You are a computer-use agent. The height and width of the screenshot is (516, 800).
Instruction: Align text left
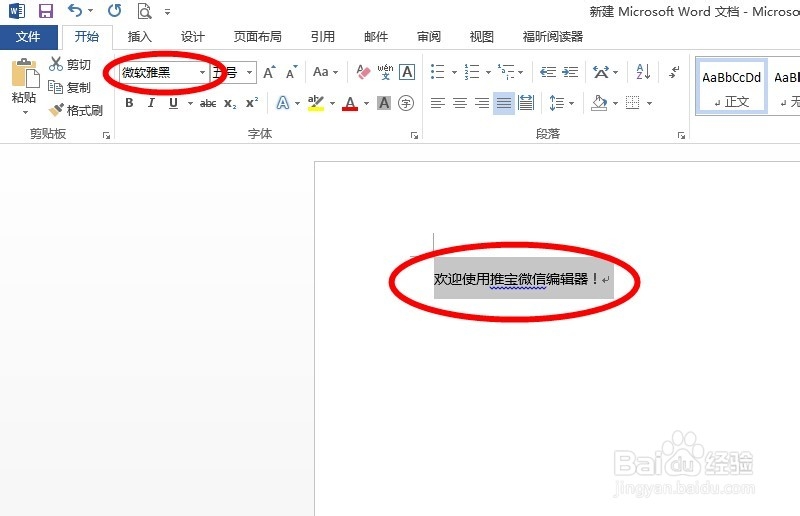(x=438, y=104)
